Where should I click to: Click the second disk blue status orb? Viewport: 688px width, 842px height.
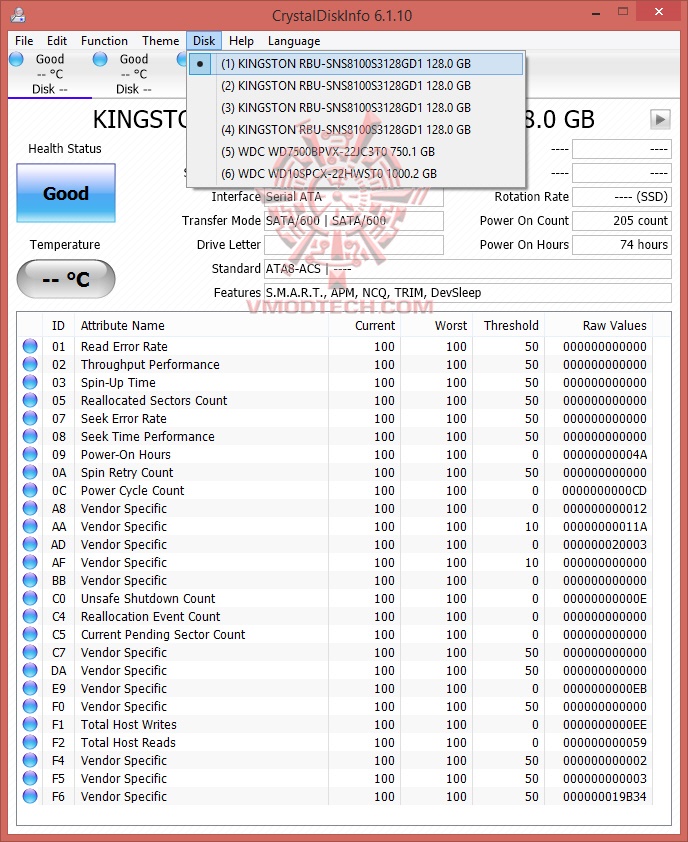[100, 59]
